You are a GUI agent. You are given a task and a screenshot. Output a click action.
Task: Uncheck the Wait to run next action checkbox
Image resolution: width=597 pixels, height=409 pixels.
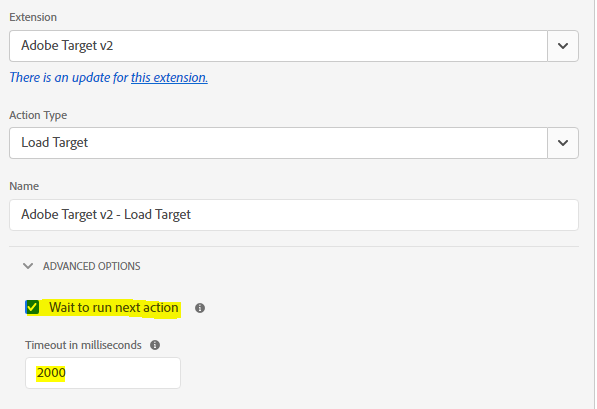pyautogui.click(x=32, y=307)
